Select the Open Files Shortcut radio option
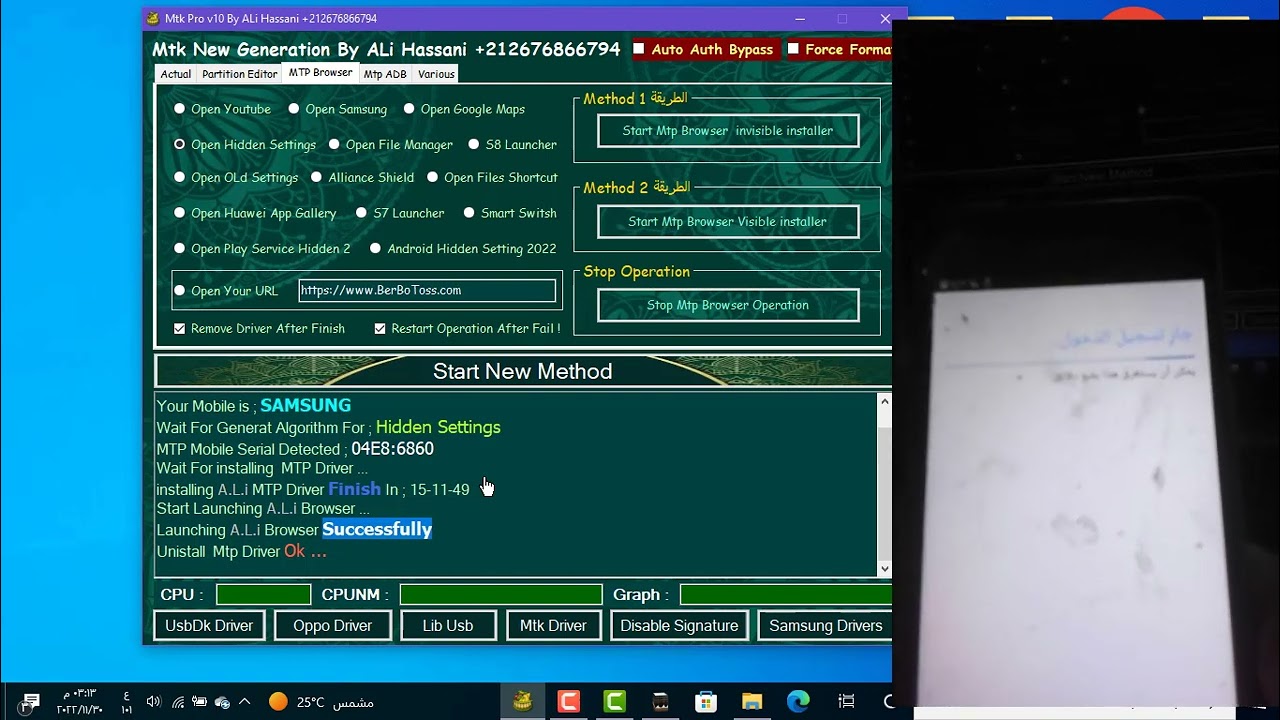Screen dimensions: 1280x720 (x=433, y=177)
